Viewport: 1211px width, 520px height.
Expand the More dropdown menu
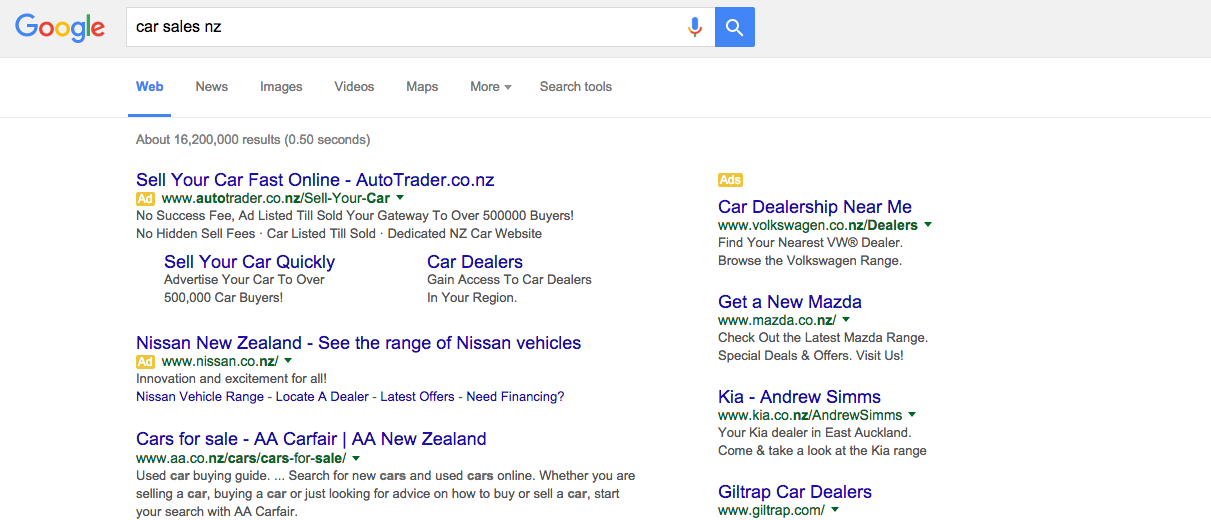point(490,87)
